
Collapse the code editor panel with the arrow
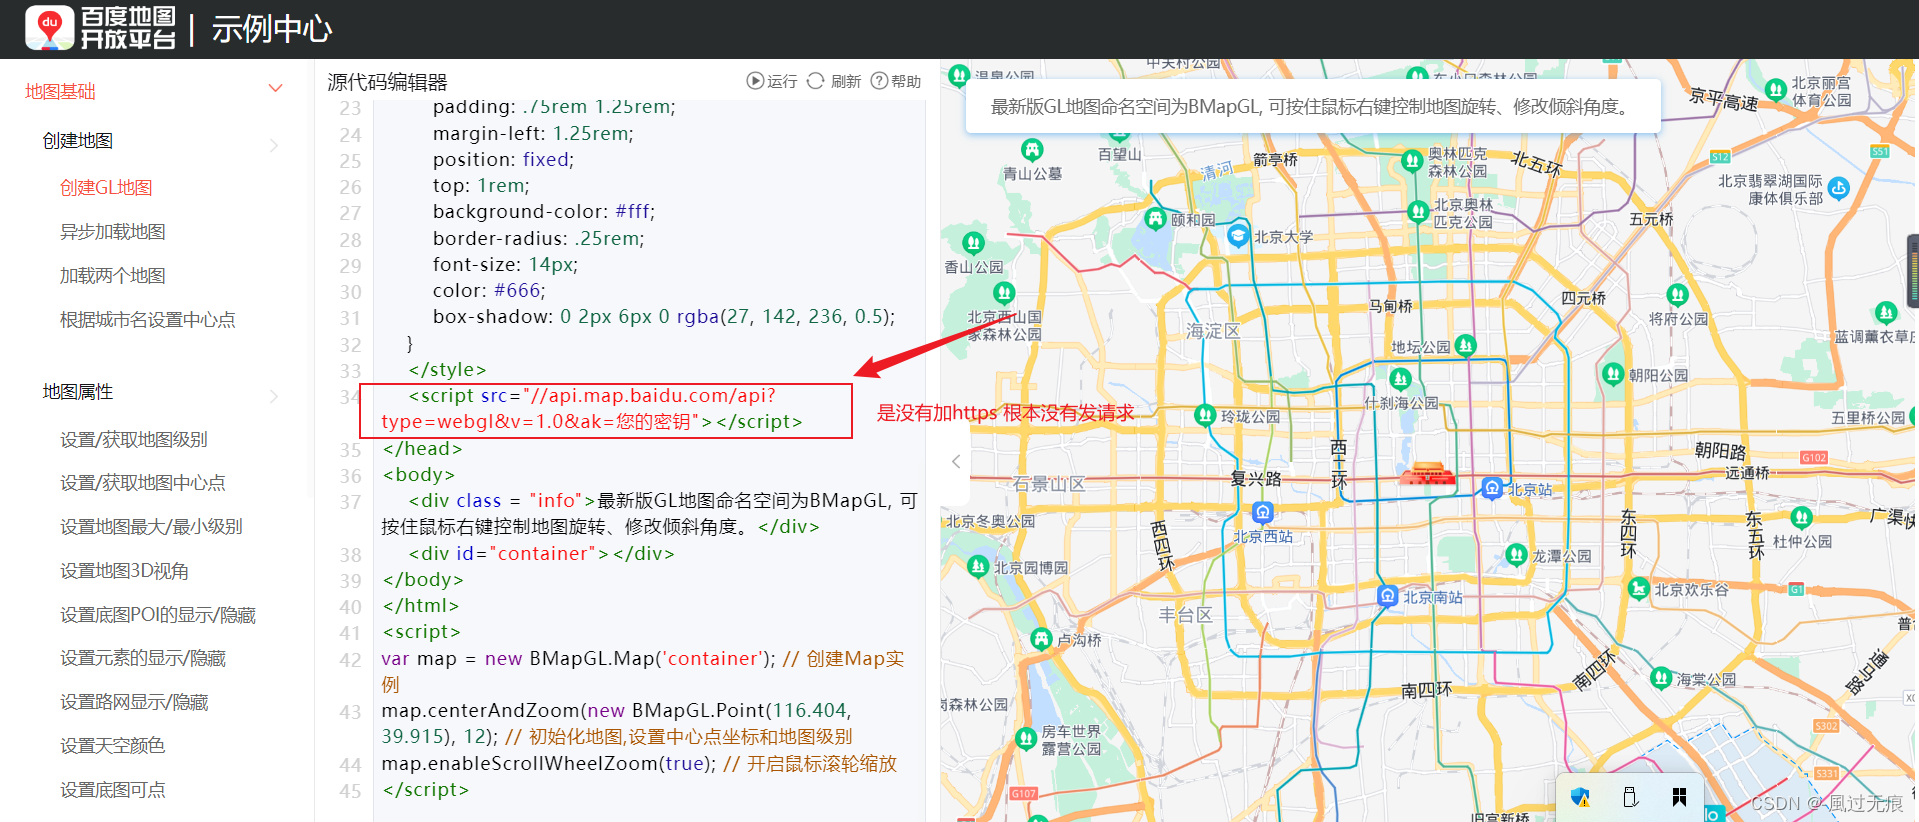coord(956,461)
